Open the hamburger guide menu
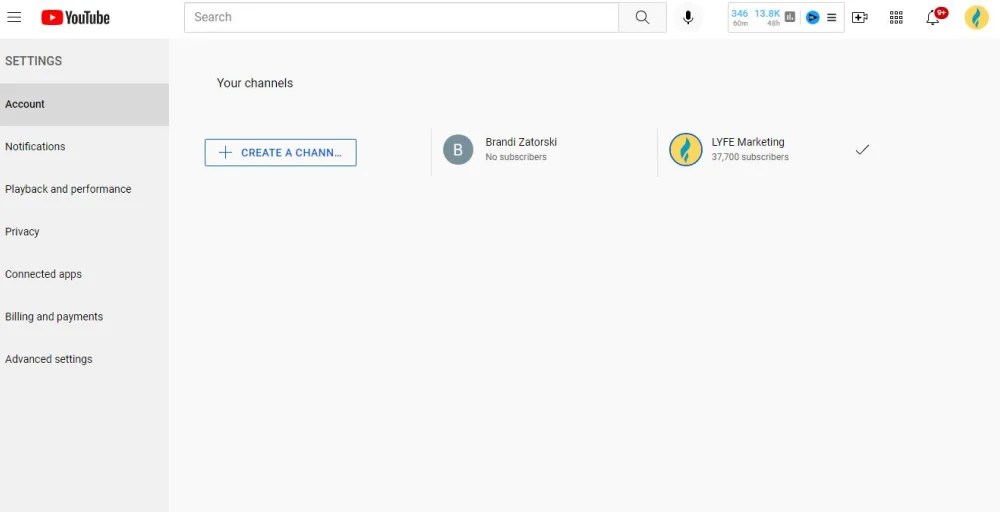The width and height of the screenshot is (1000, 512). 14,17
